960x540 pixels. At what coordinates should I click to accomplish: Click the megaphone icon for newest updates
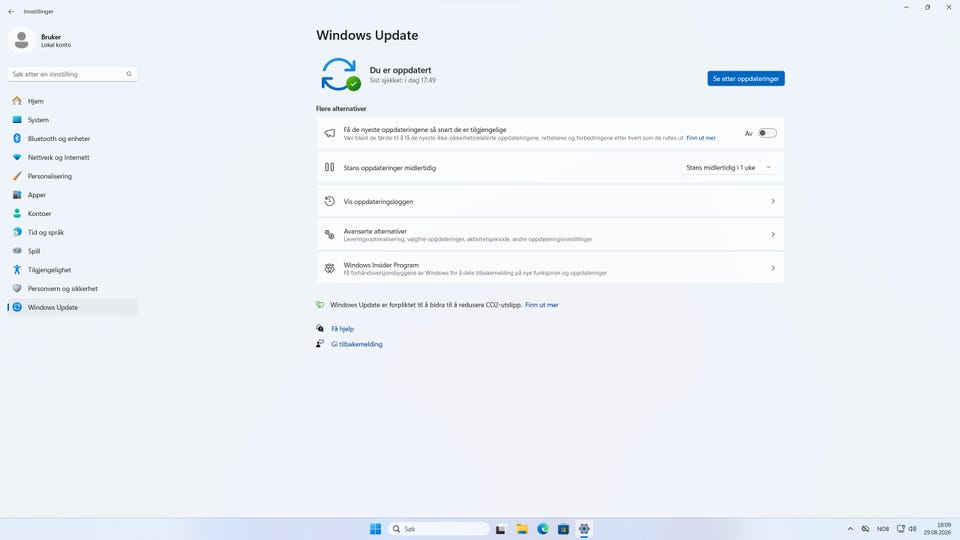pyautogui.click(x=329, y=133)
